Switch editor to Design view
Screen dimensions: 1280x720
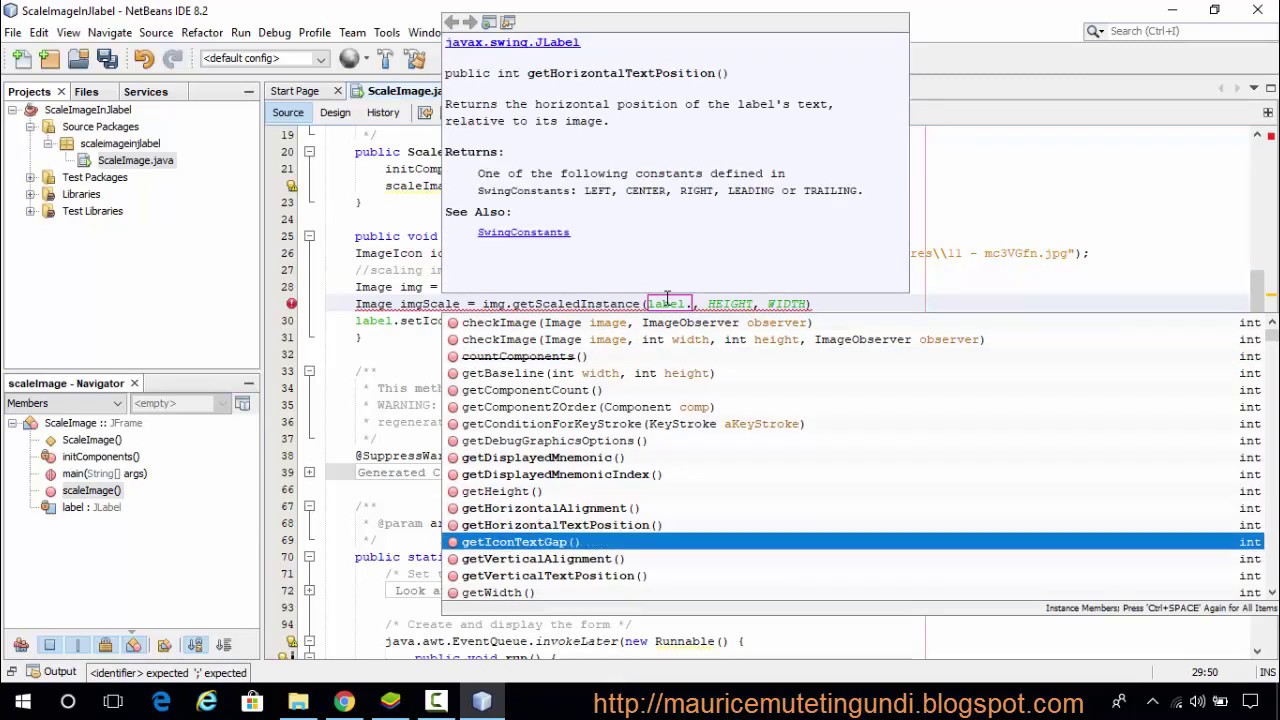point(335,113)
